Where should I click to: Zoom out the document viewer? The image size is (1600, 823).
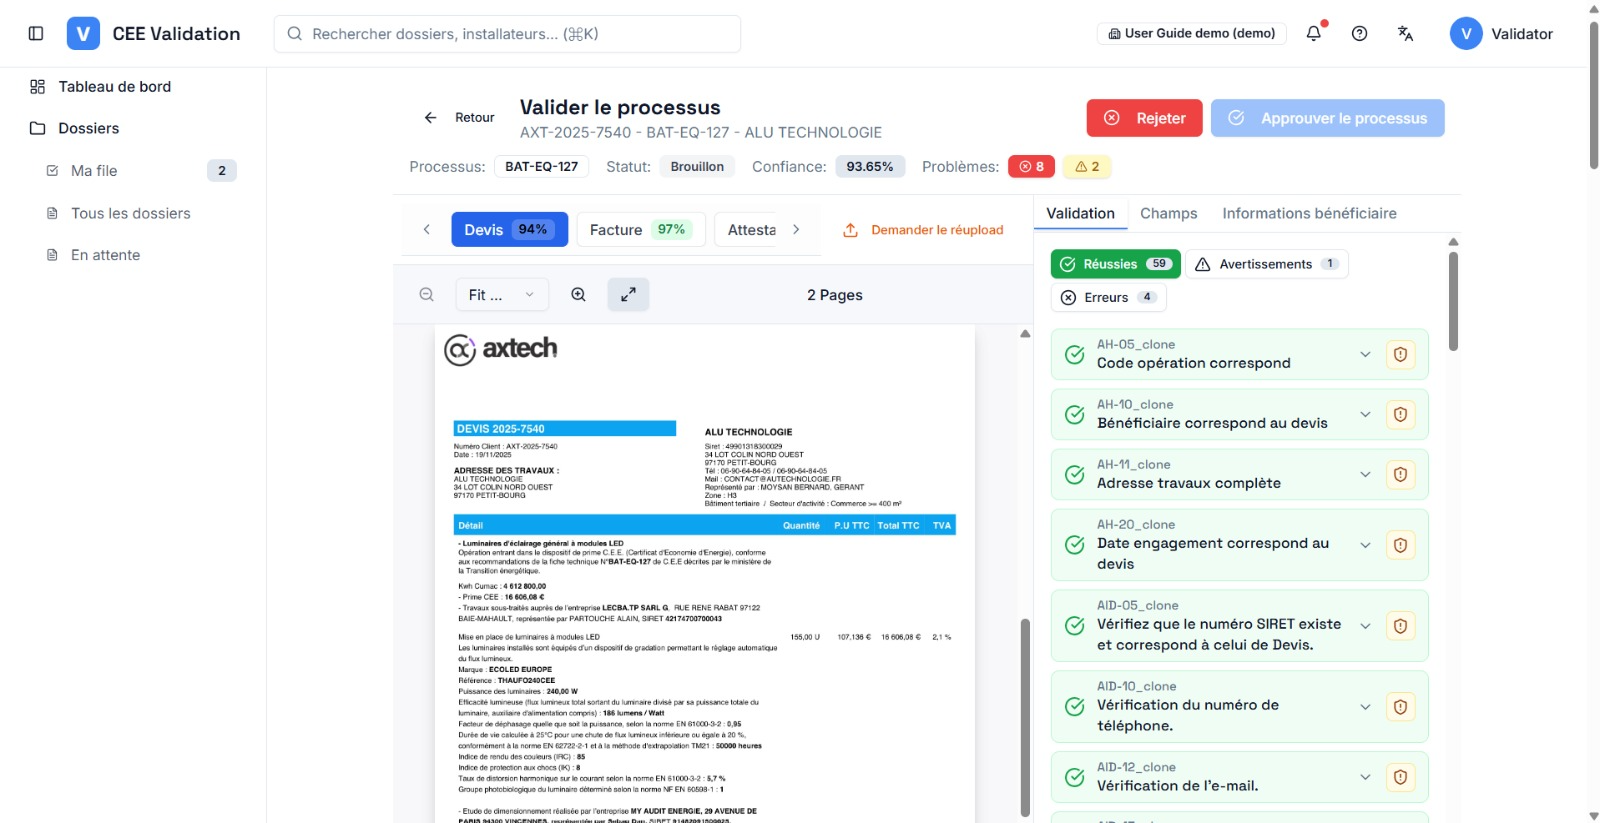pyautogui.click(x=427, y=295)
